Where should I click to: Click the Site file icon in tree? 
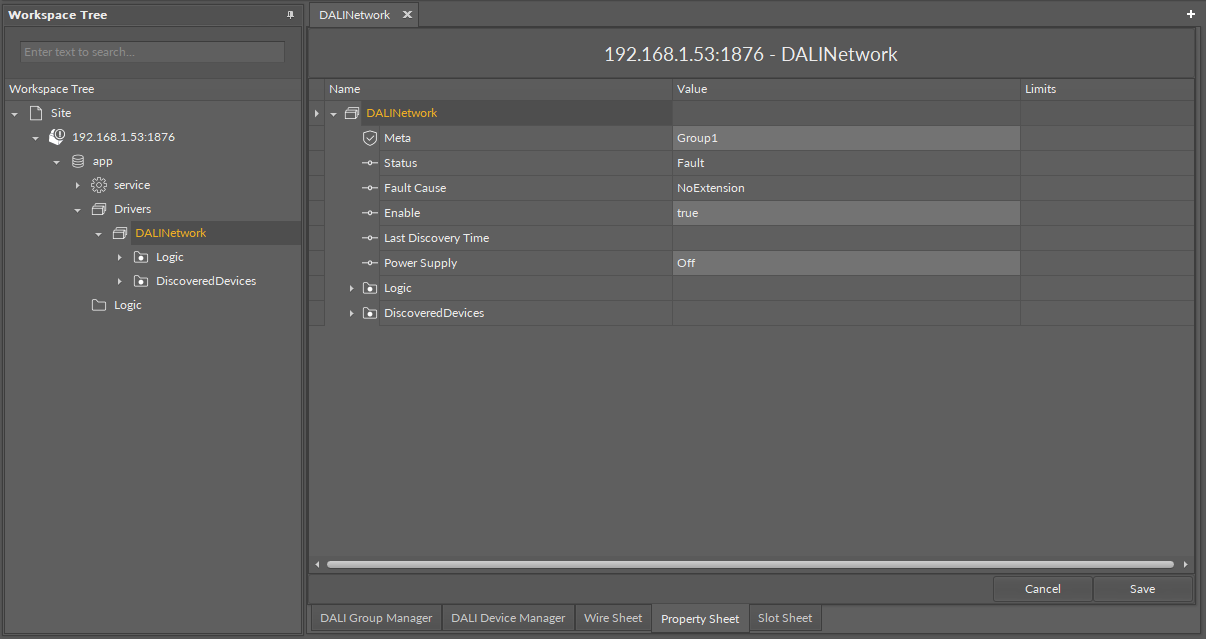point(36,113)
